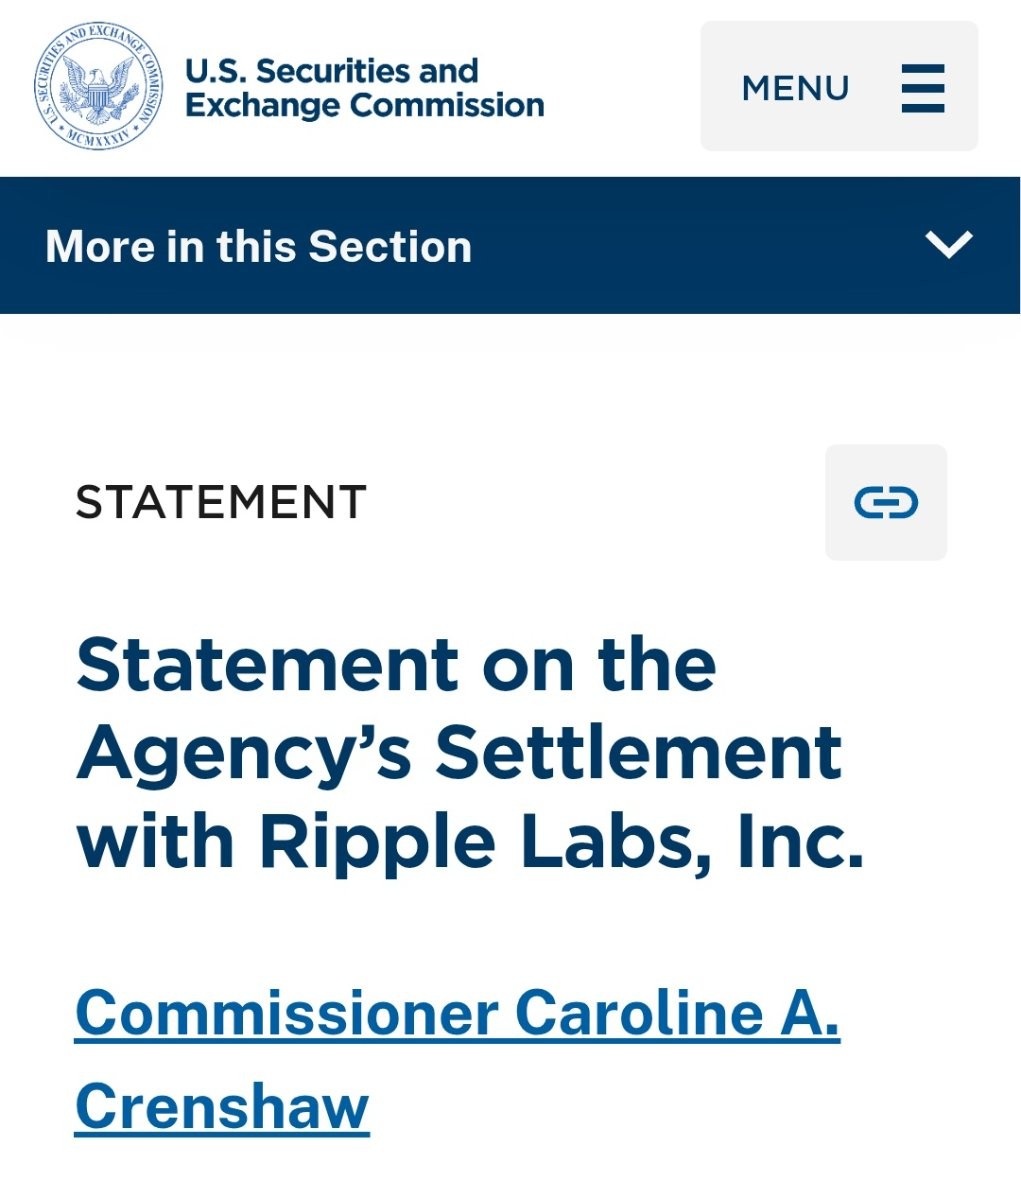
Task: Click the 'Agency's Settlement' headline line
Action: pyautogui.click(x=459, y=752)
